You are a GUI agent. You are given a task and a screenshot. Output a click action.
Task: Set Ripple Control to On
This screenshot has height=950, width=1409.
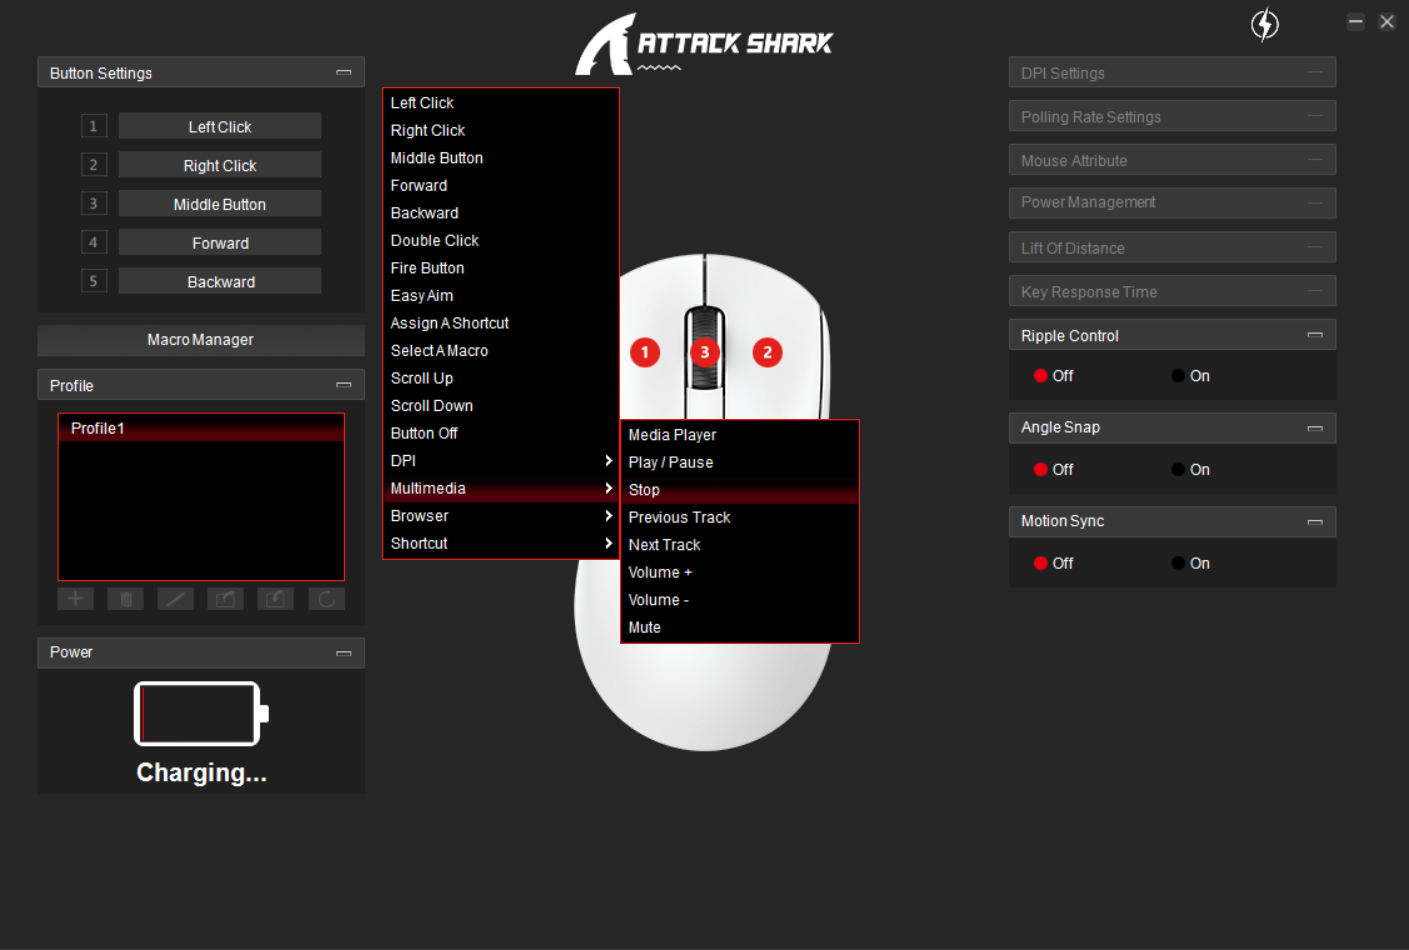[1179, 376]
